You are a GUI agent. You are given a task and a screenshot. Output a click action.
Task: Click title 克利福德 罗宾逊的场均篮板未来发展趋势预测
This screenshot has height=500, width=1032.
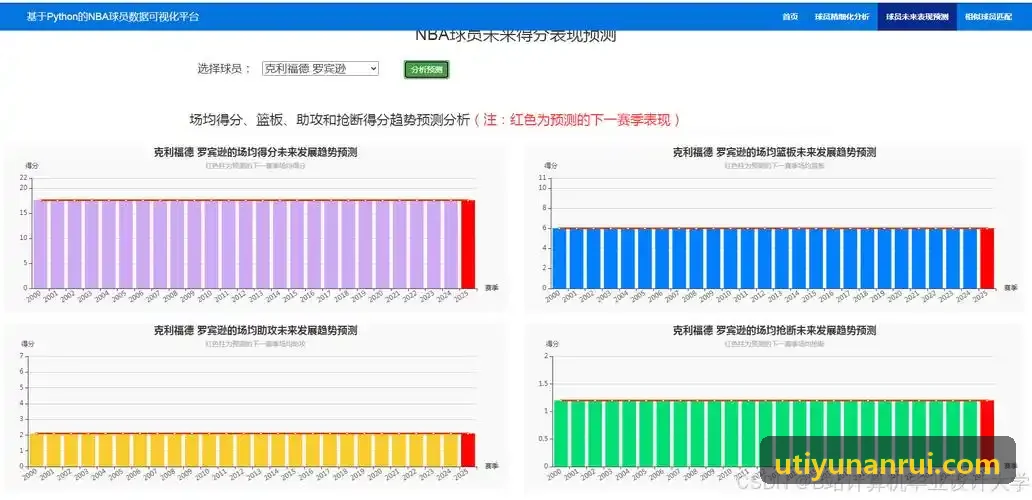pos(774,153)
